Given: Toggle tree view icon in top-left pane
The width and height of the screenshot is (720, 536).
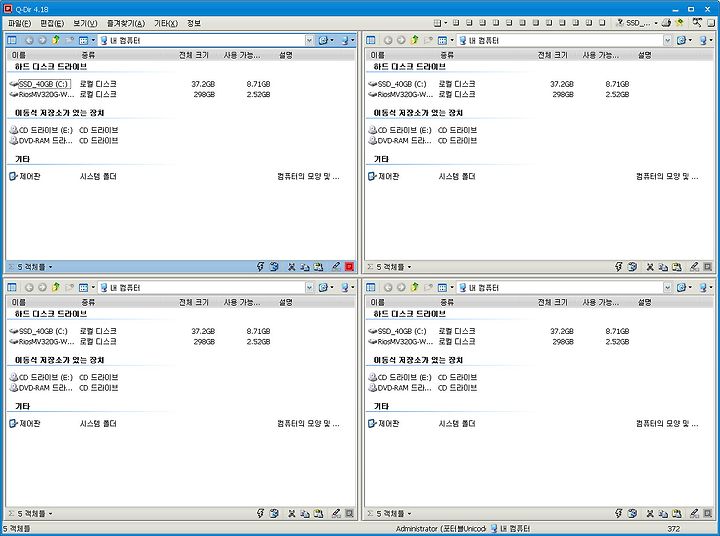Looking at the screenshot, I should pyautogui.click(x=12, y=40).
